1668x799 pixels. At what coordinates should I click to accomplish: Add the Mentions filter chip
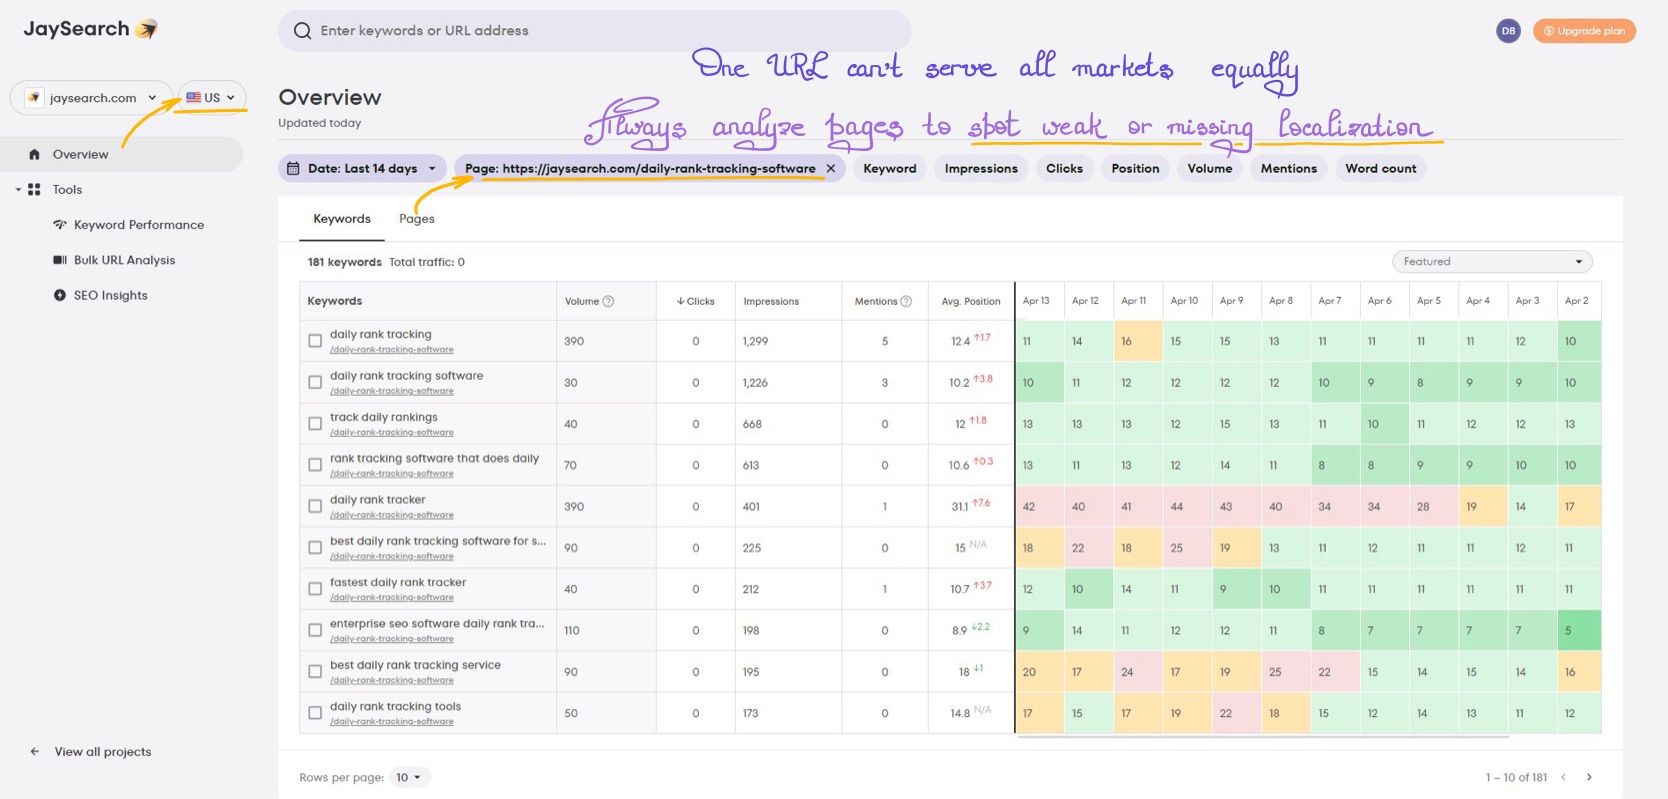pyautogui.click(x=1289, y=168)
